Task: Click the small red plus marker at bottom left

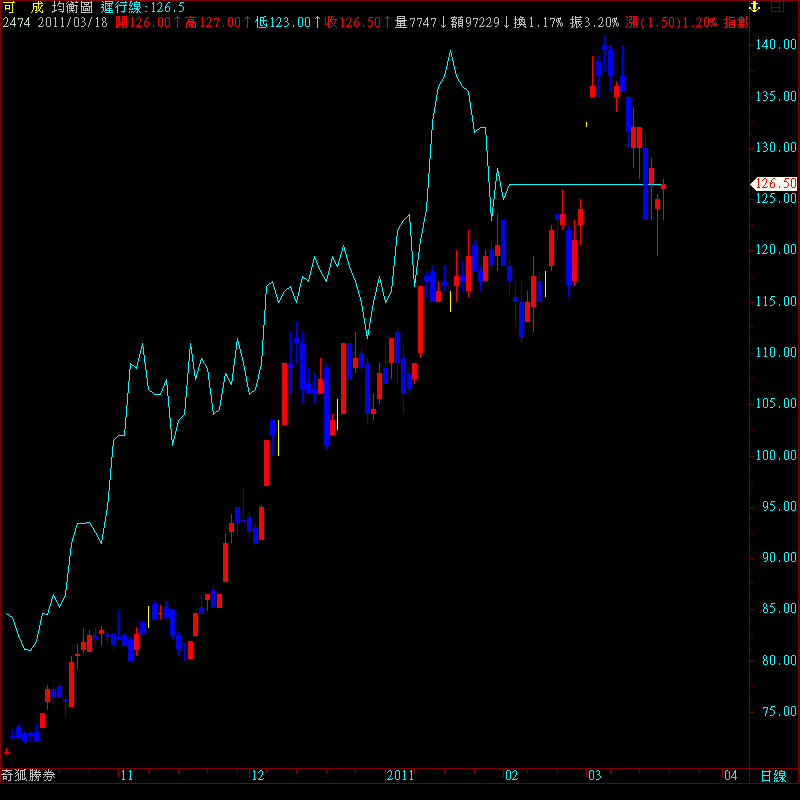Action: (7, 750)
